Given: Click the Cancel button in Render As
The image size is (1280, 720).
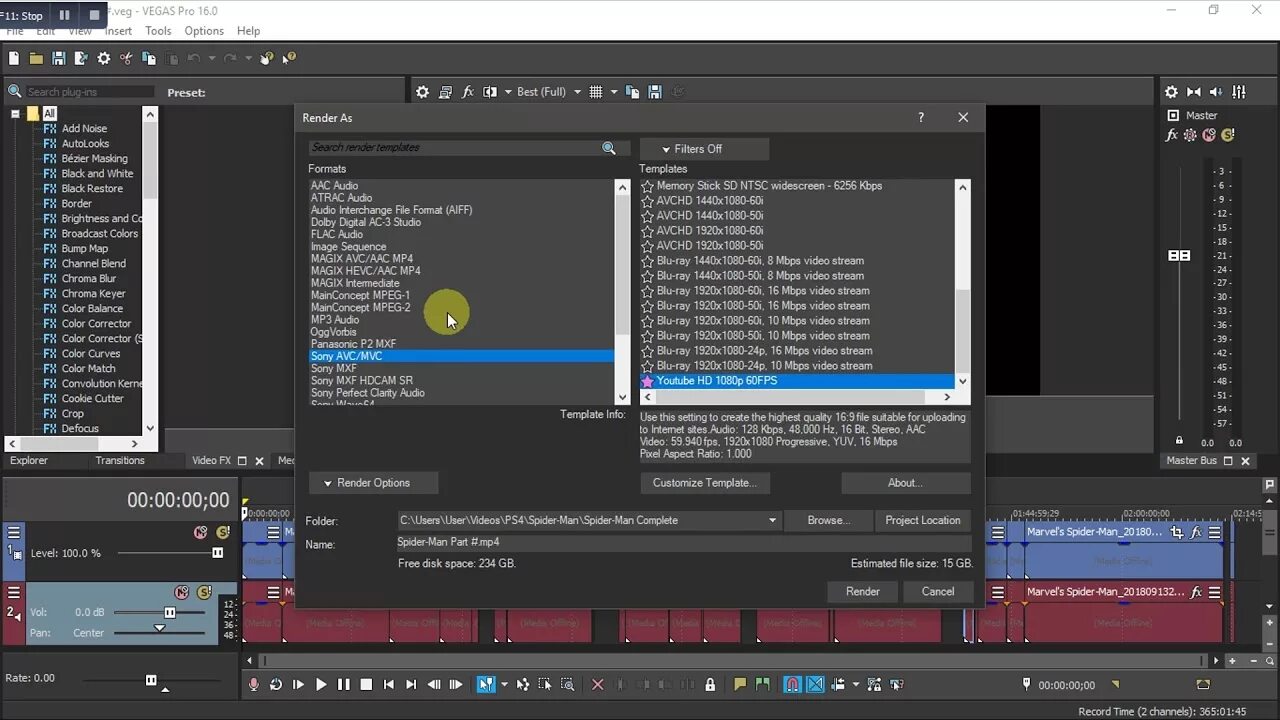Looking at the screenshot, I should 938,591.
